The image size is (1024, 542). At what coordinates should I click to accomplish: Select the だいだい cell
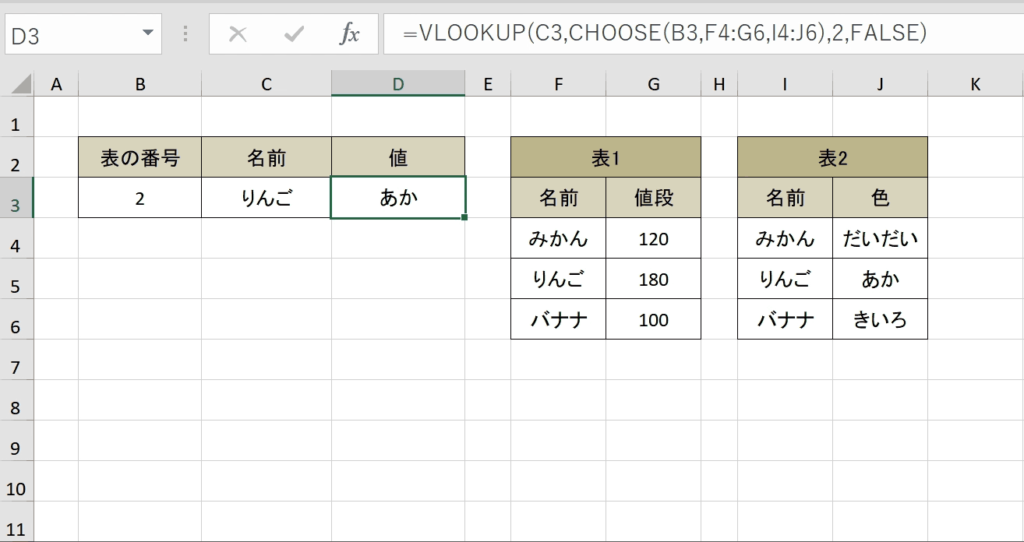point(880,238)
